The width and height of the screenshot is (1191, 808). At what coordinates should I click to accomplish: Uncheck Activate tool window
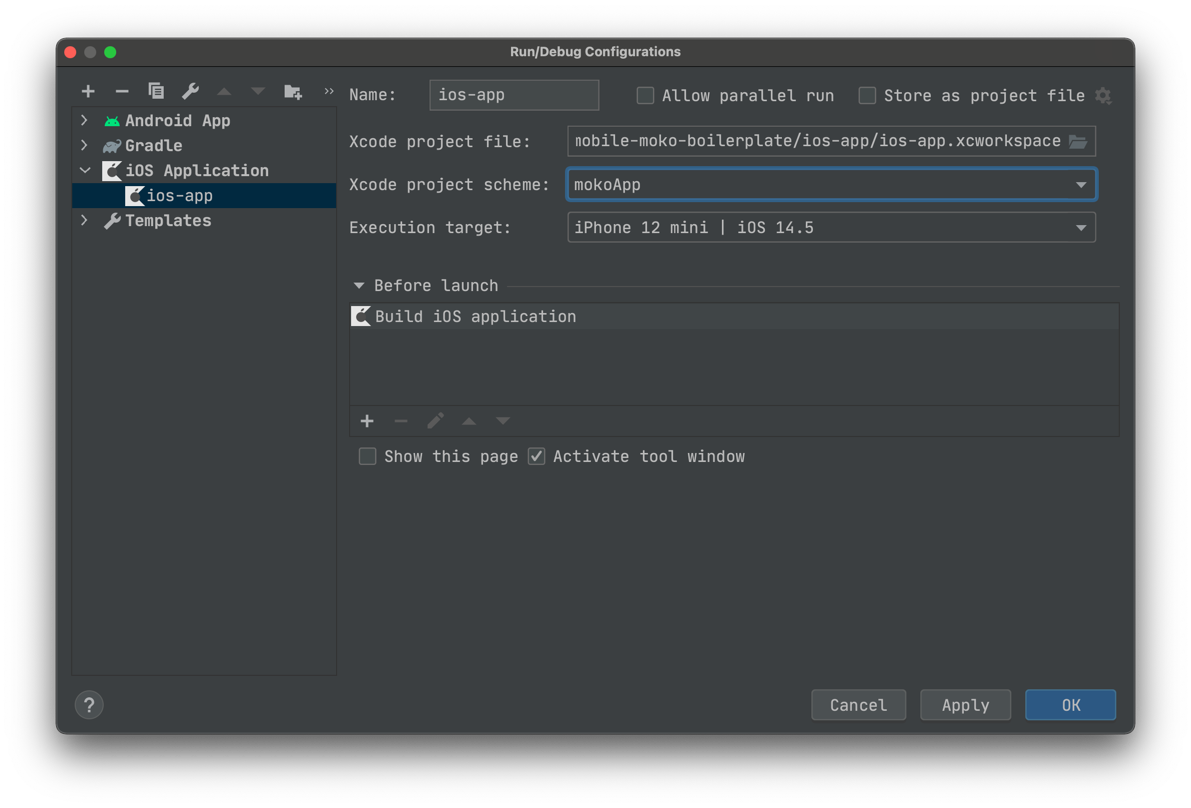(x=536, y=456)
